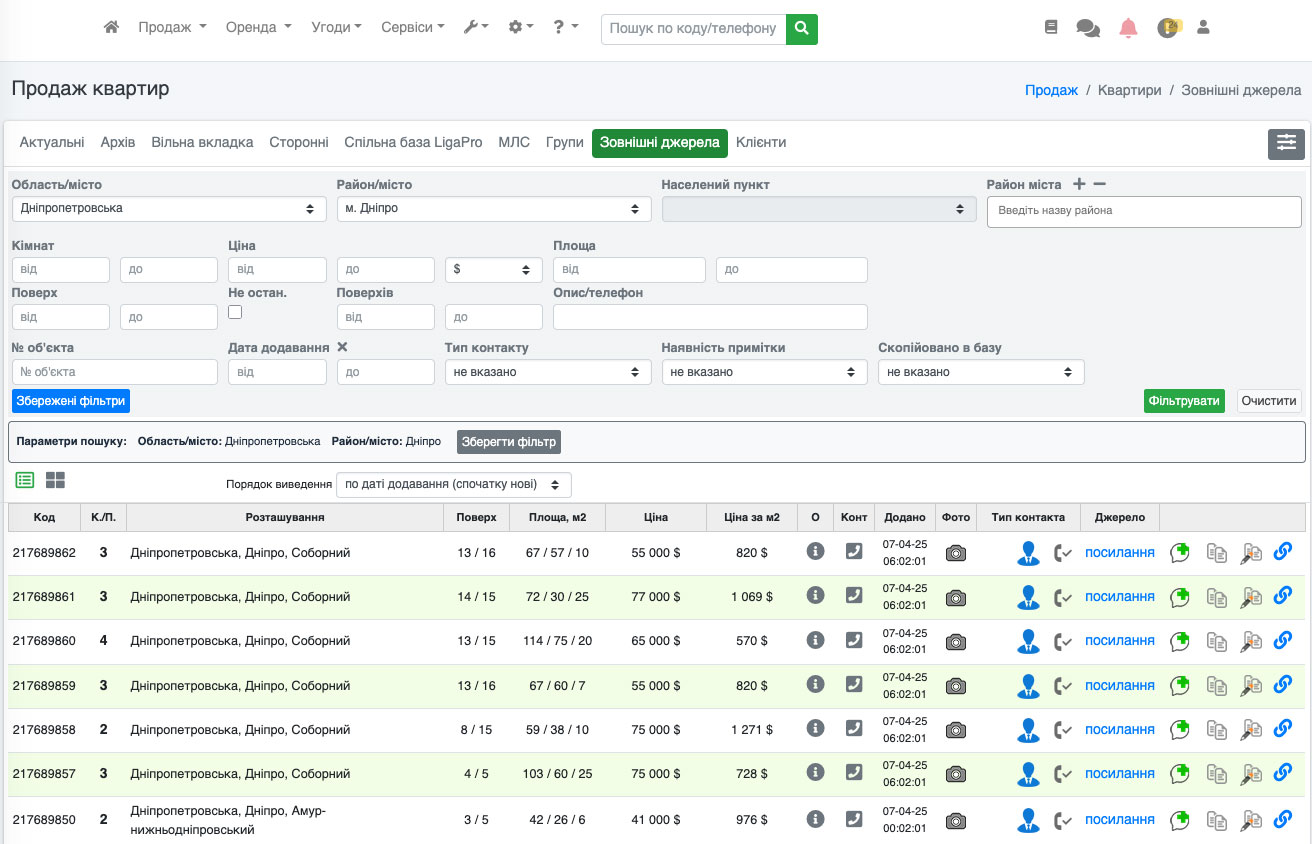The width and height of the screenshot is (1312, 844).
Task: Open filter settings sliders icon button
Action: pyautogui.click(x=1286, y=144)
